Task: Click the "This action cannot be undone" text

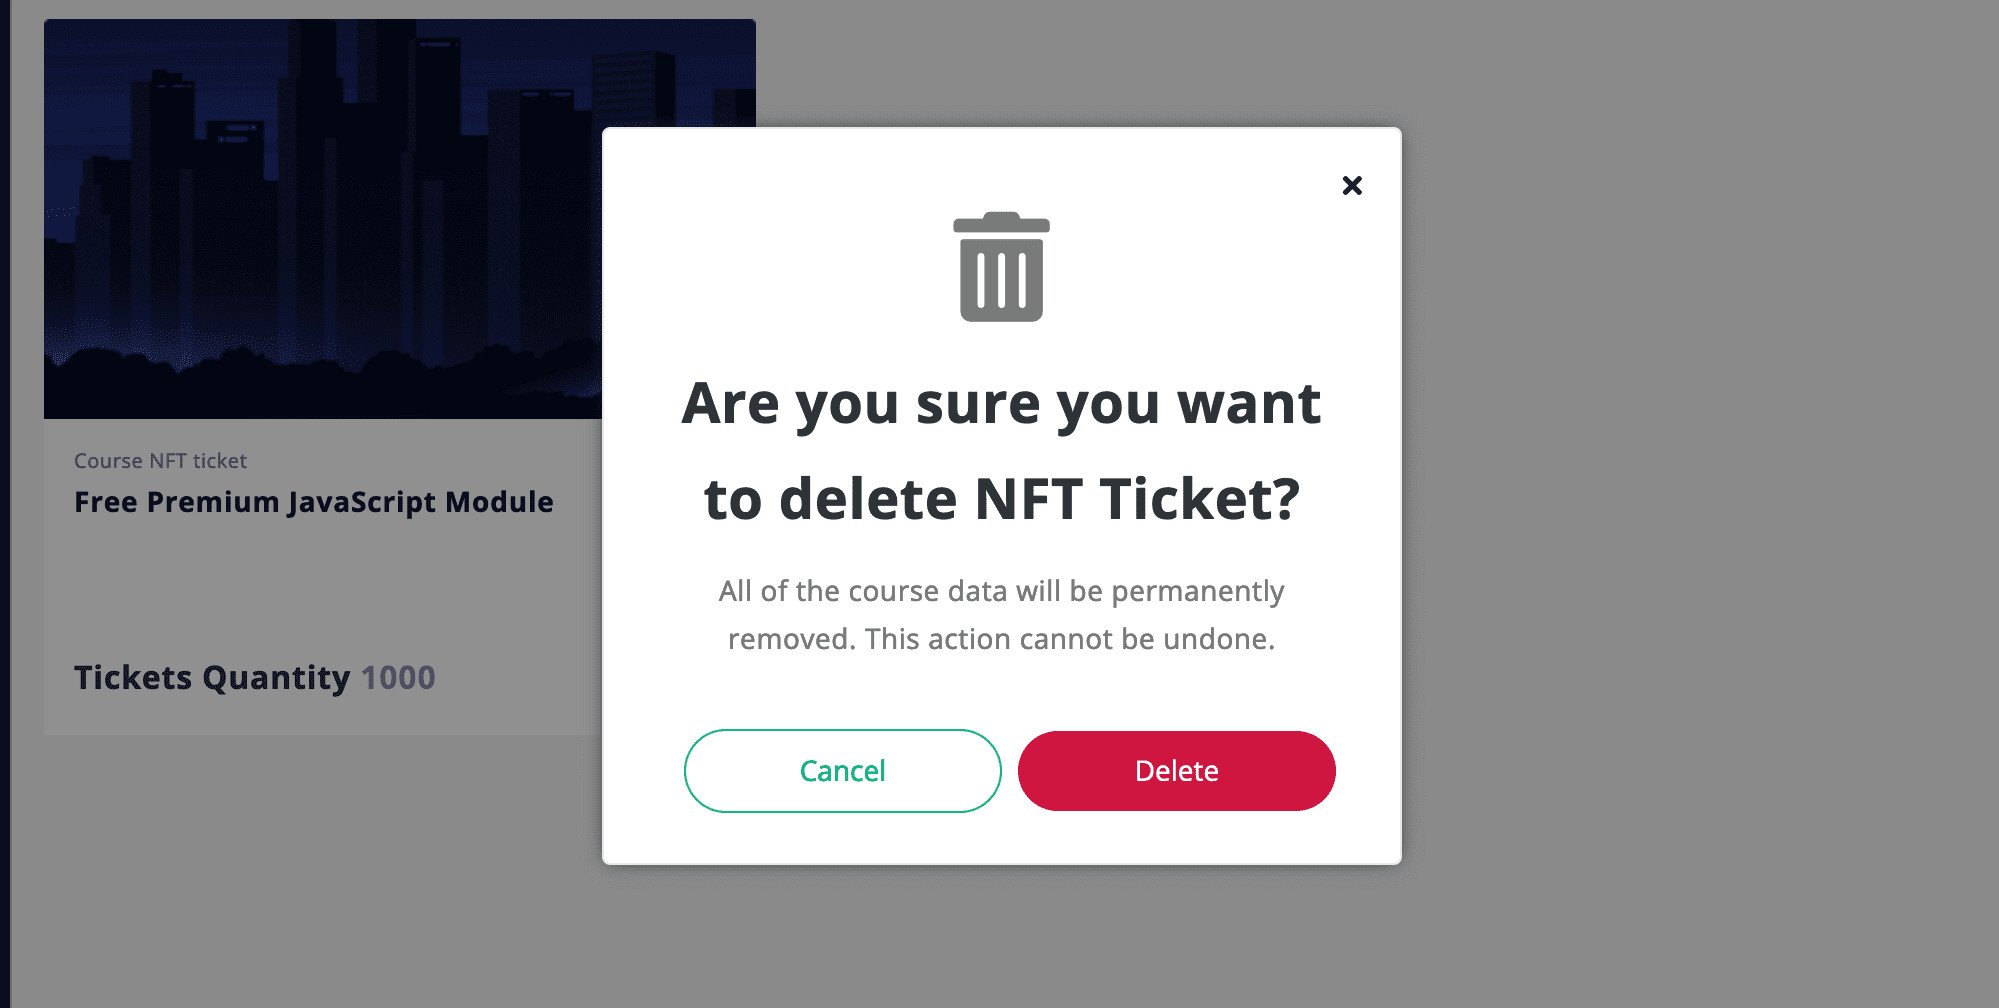Action: [x=1069, y=639]
